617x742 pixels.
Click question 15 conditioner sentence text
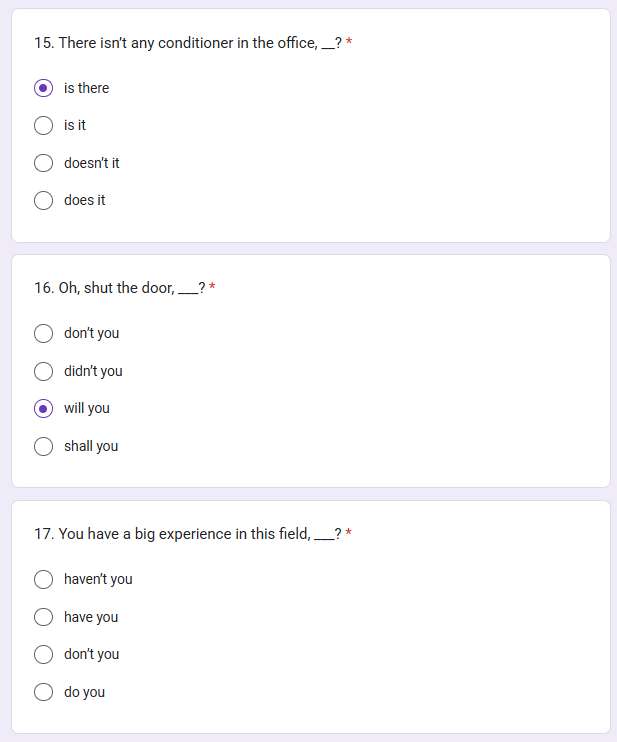(x=188, y=43)
